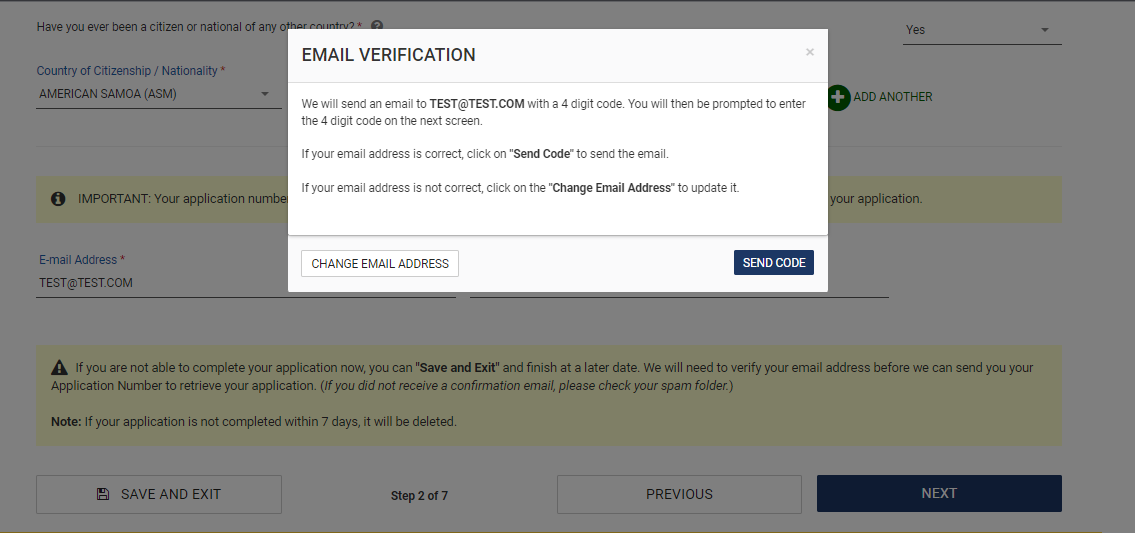Focus the E-mail Address input field
The width and height of the screenshot is (1135, 533).
[245, 283]
